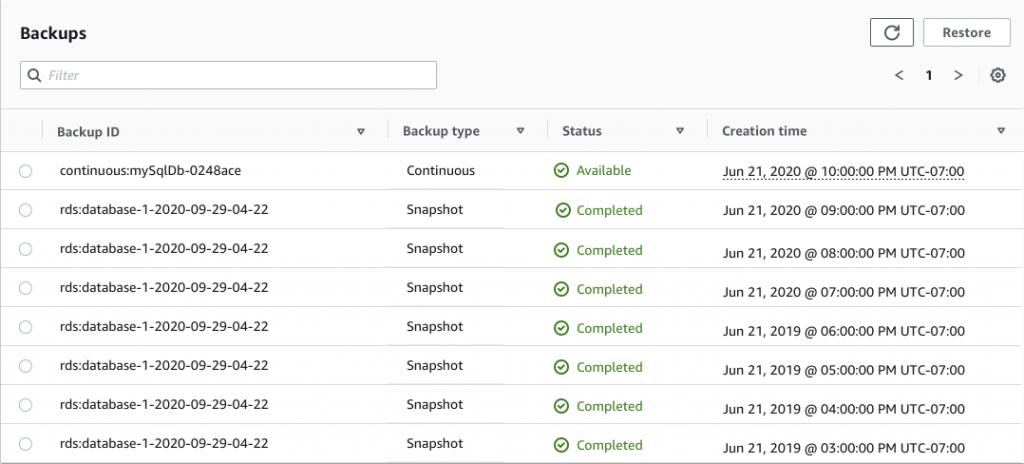Viewport: 1024px width, 464px height.
Task: Select the continuous:mySqlDb-0248ace backup radio button
Action: click(26, 171)
